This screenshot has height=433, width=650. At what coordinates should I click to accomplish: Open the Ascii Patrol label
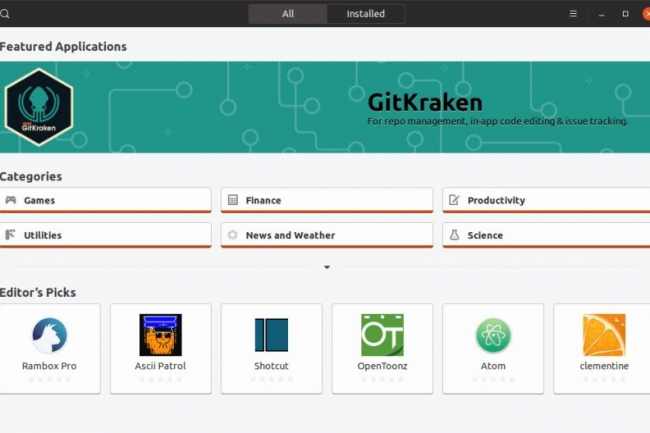click(160, 366)
